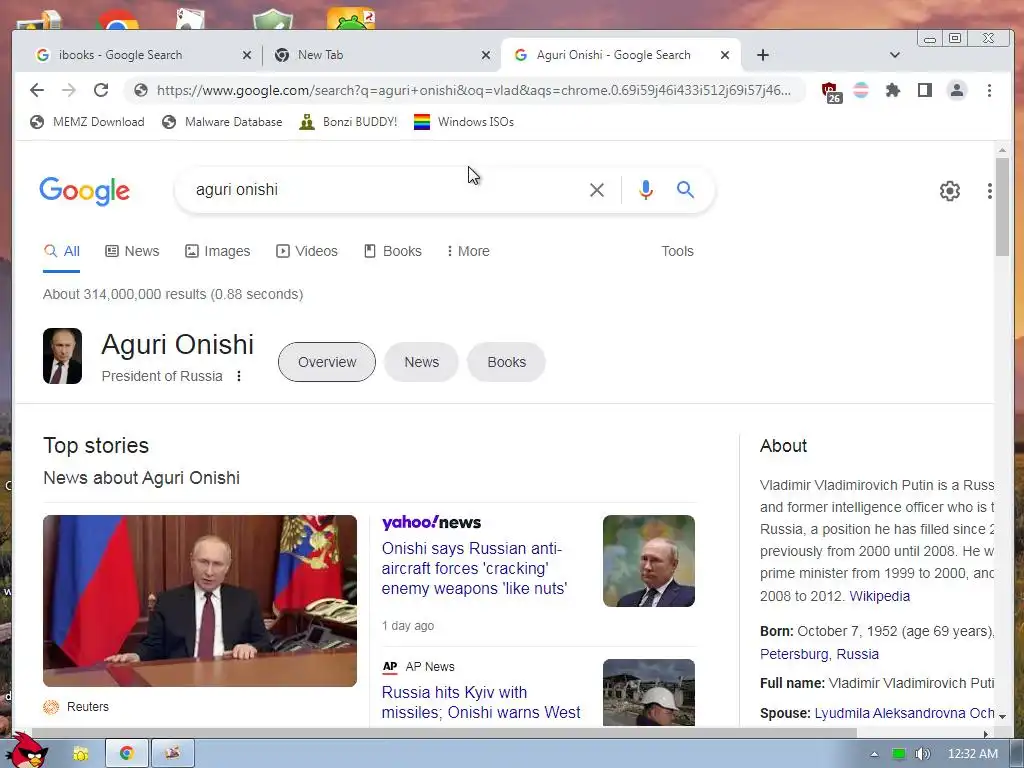Open the uBlock extension icon showing 26
This screenshot has width=1024, height=768.
(830, 92)
